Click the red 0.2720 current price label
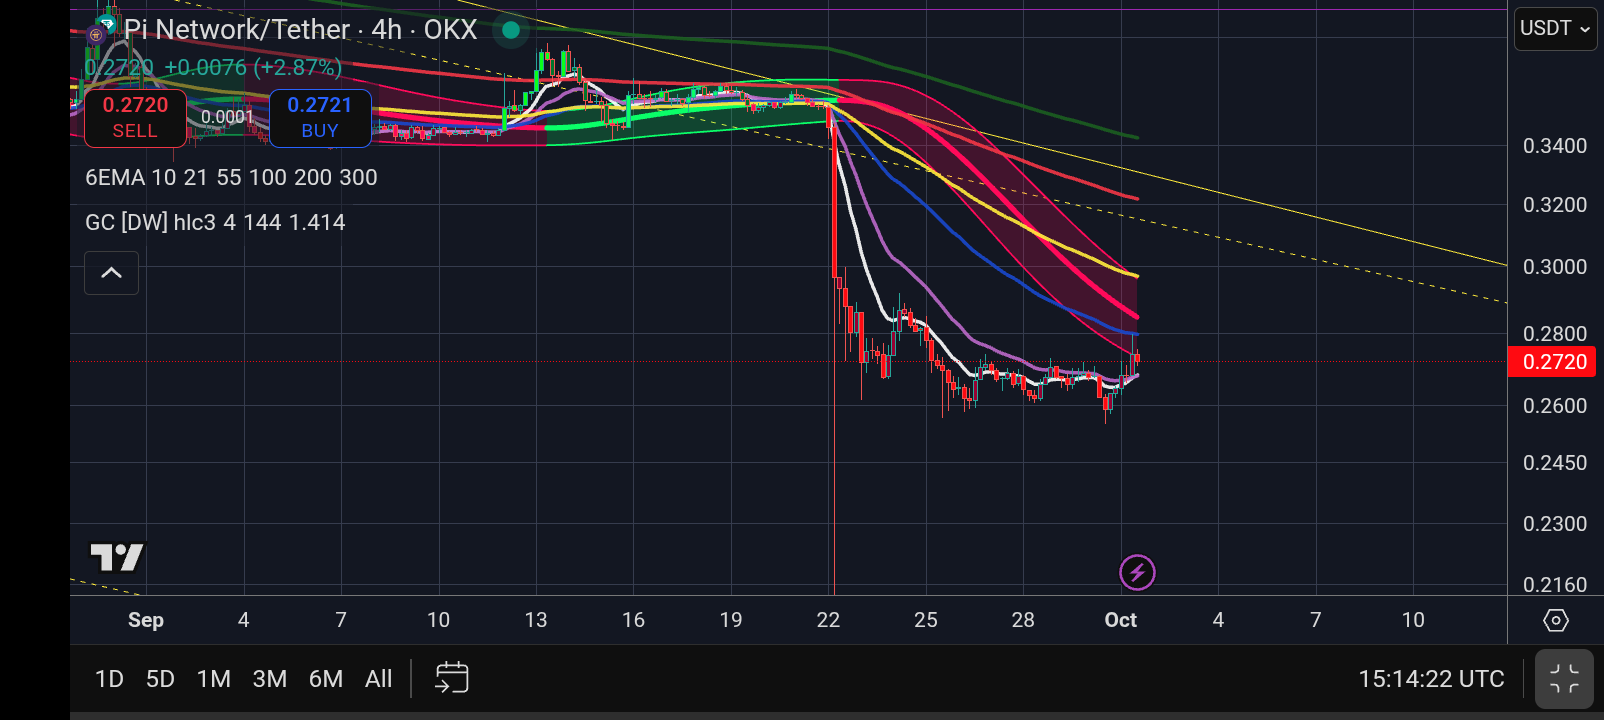1604x720 pixels. (1551, 362)
